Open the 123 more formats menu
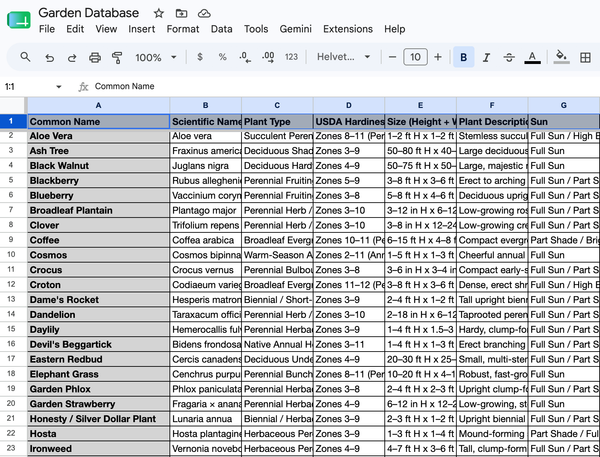The image size is (600, 457). coord(291,57)
